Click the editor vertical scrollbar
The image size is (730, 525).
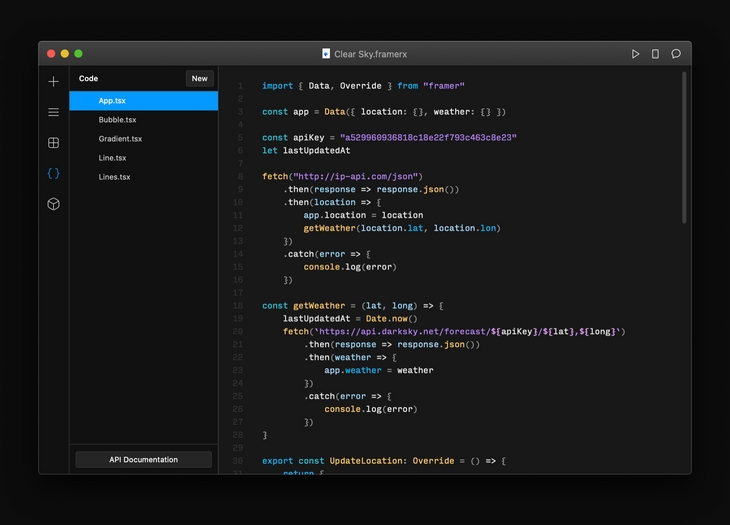pyautogui.click(x=684, y=147)
